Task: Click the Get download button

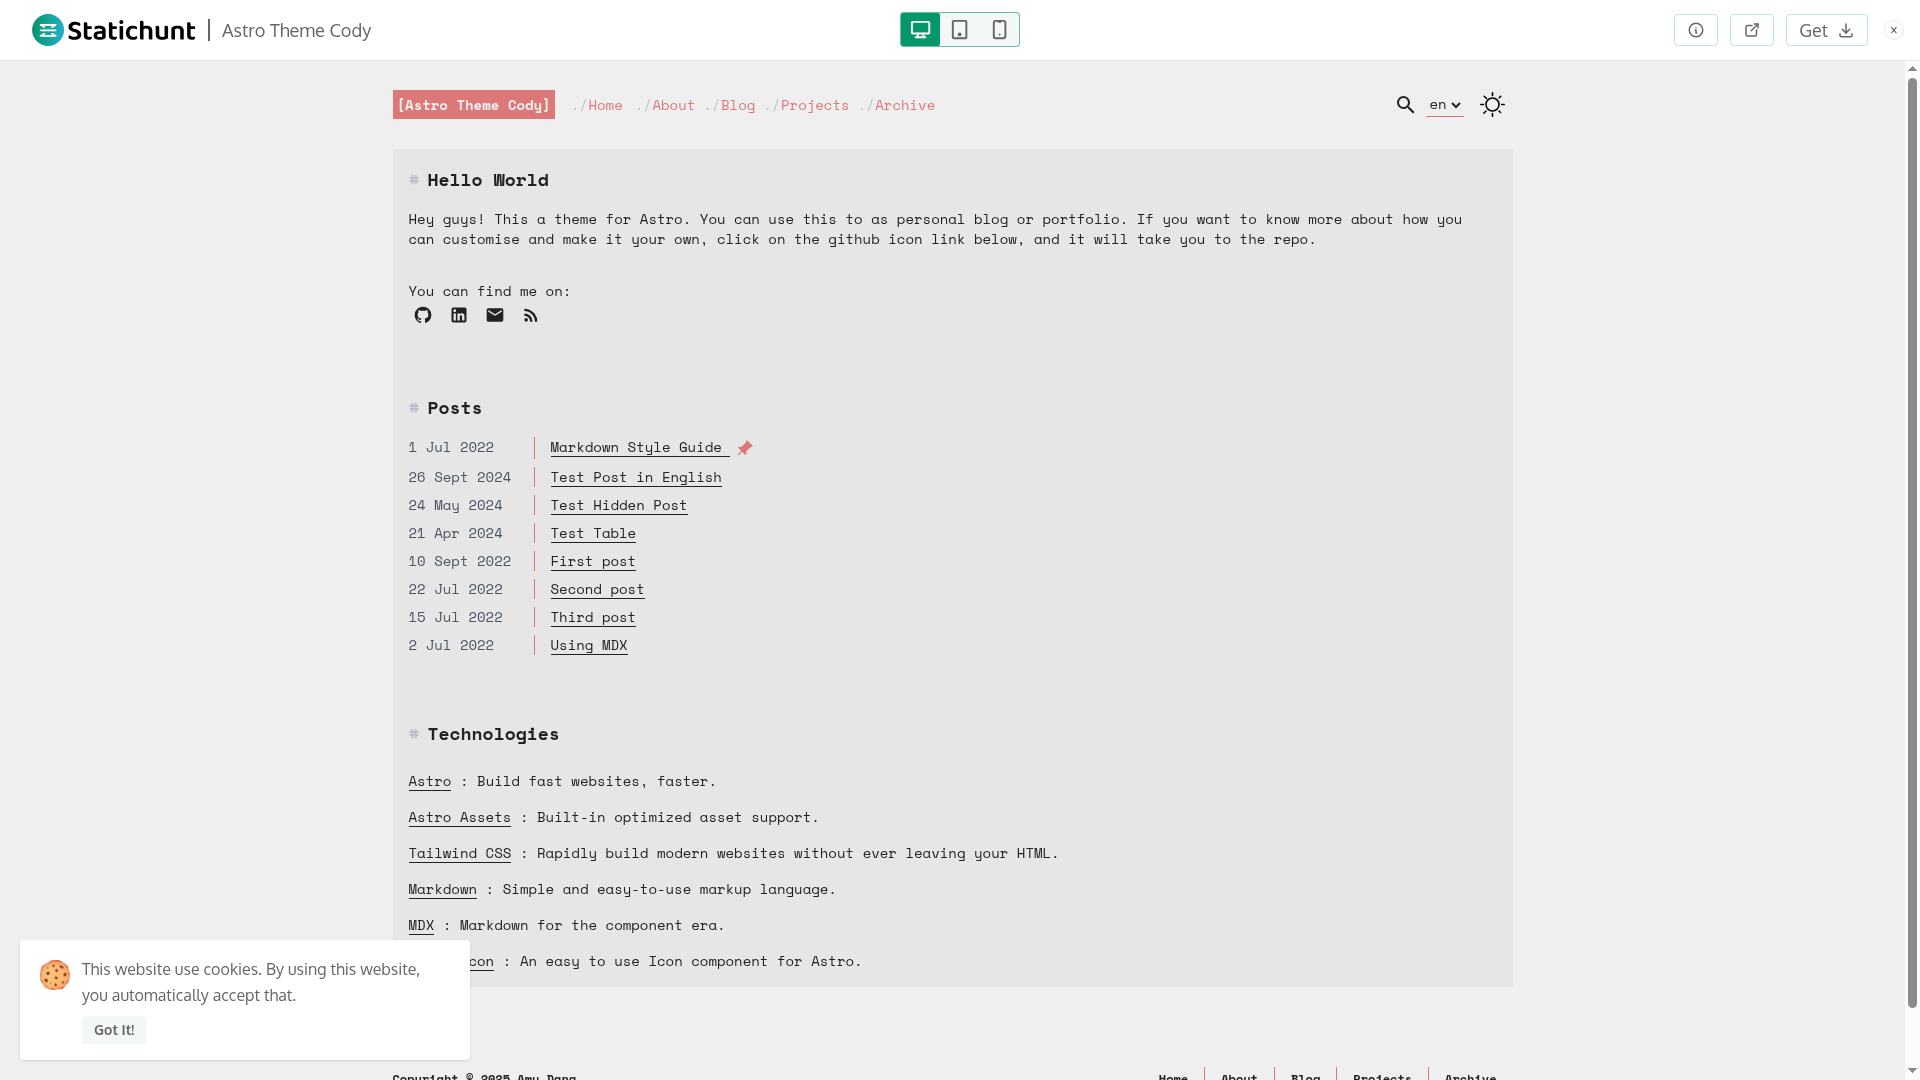Action: (x=1827, y=30)
